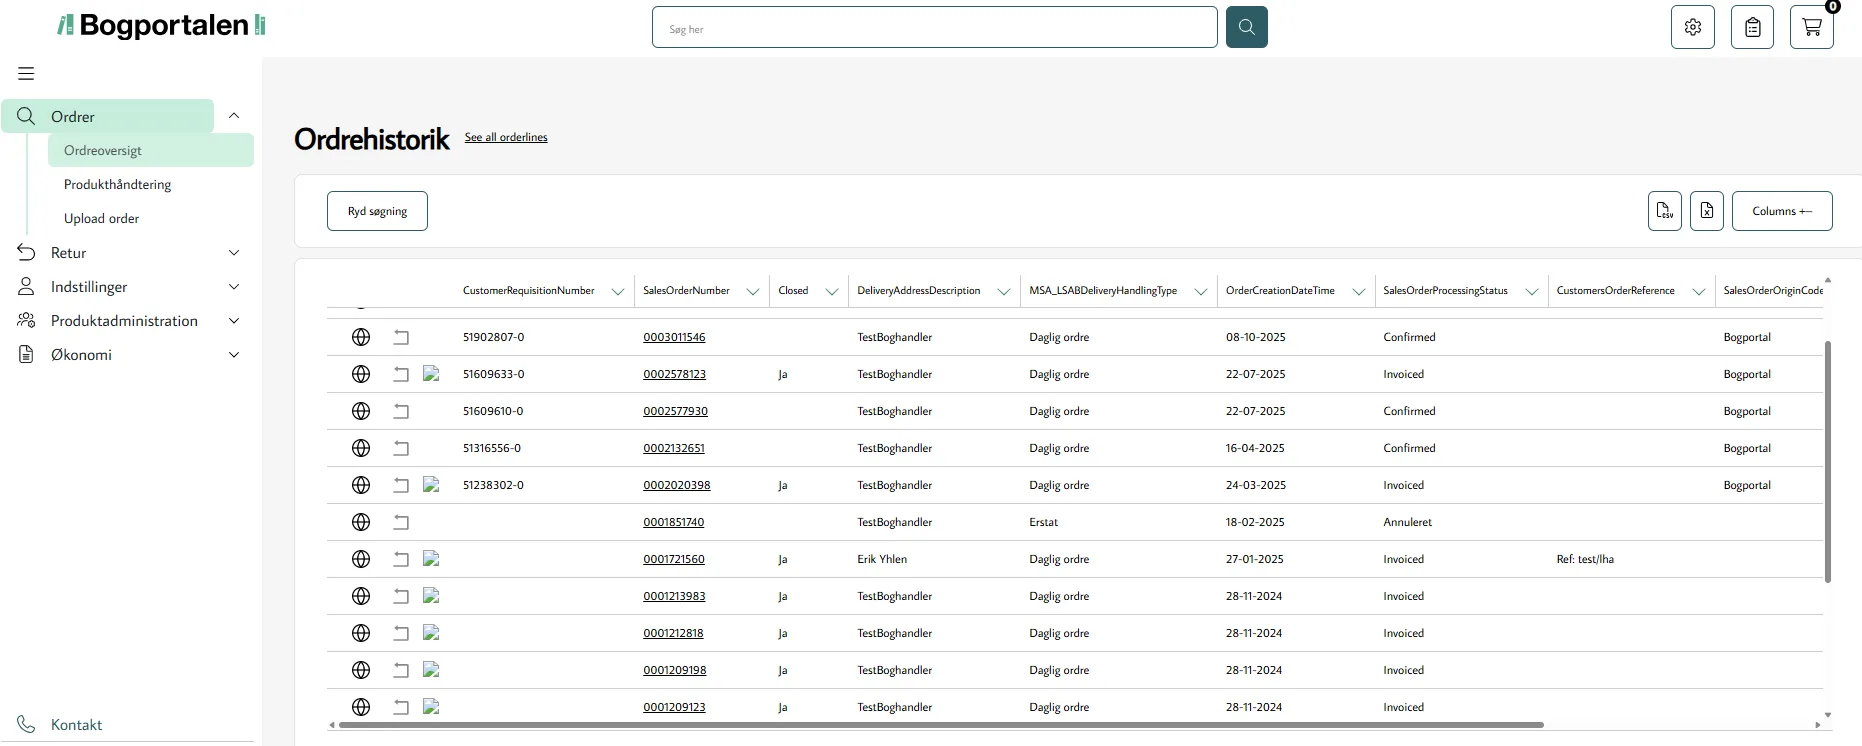This screenshot has height=746, width=1862.
Task: Go to Upload order page
Action: click(101, 219)
